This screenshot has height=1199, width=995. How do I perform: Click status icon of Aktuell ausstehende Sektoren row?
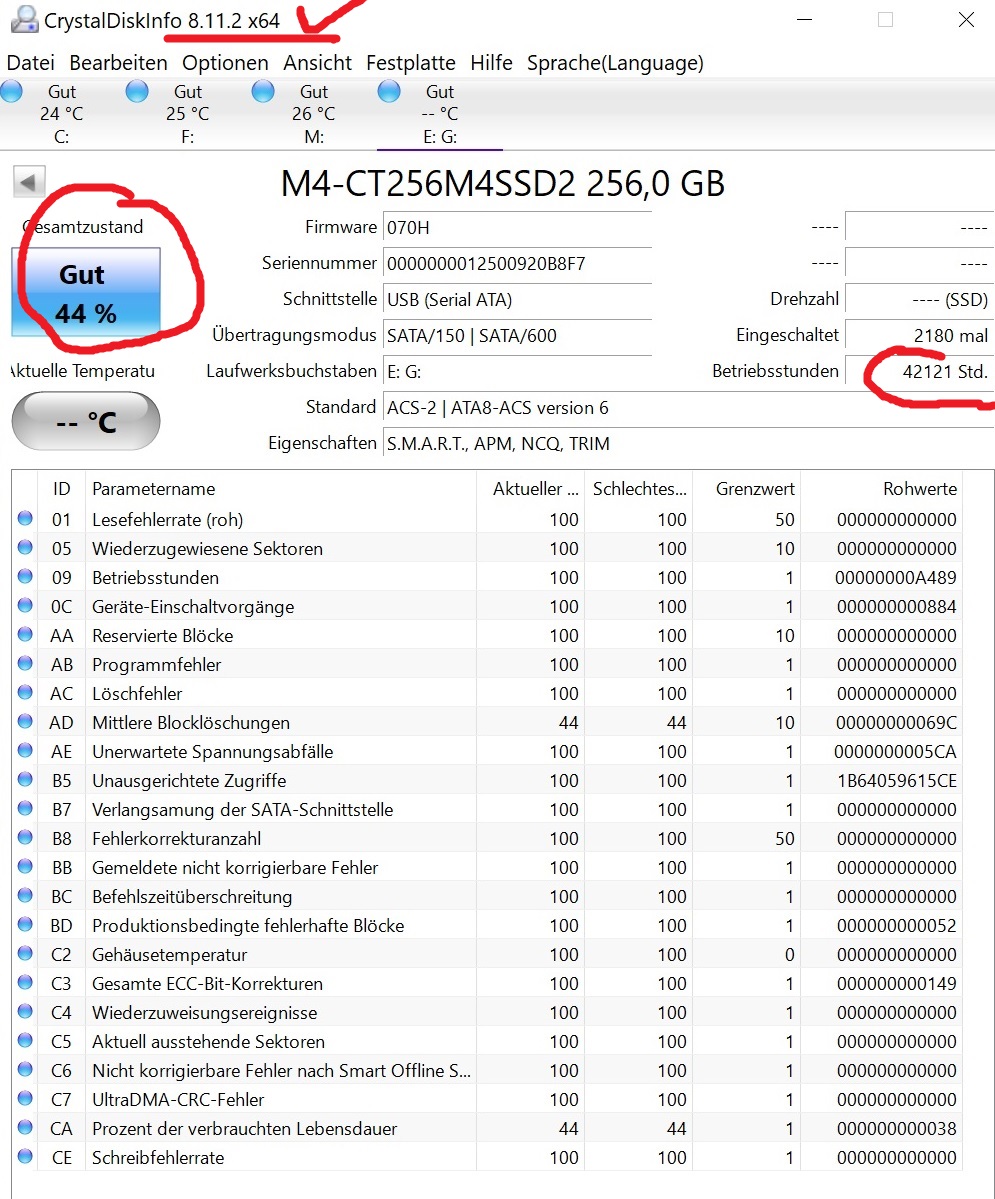pyautogui.click(x=25, y=1041)
